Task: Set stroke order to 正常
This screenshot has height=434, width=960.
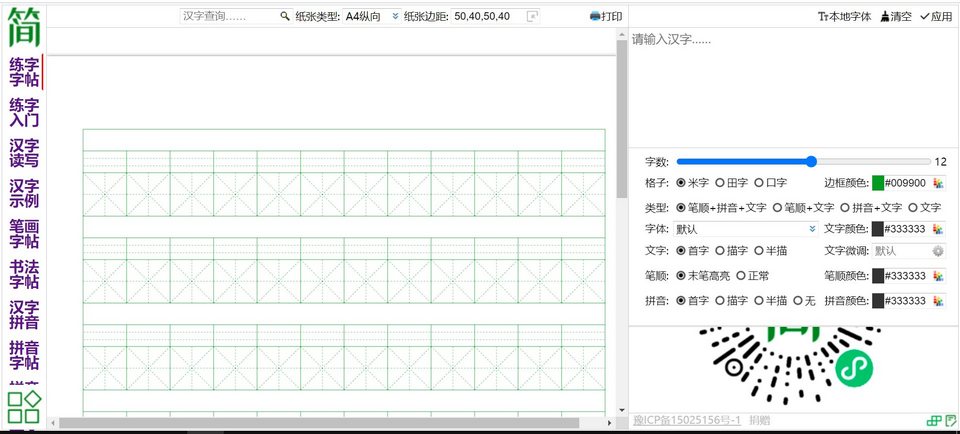Action: 741,275
